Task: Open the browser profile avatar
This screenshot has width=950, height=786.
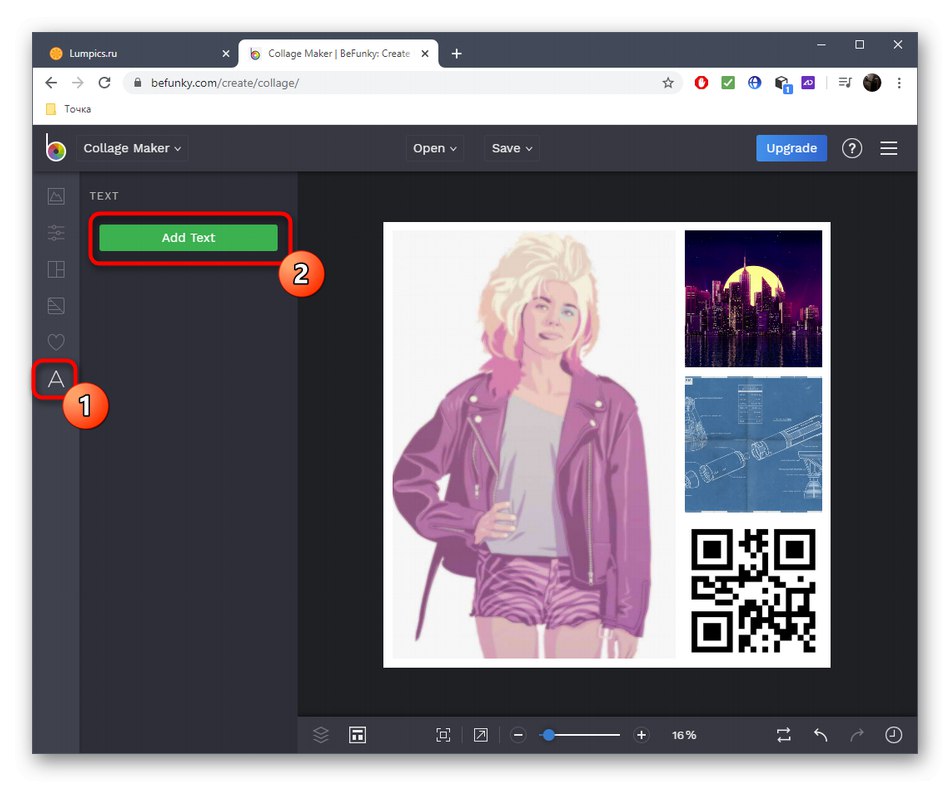Action: click(x=872, y=82)
